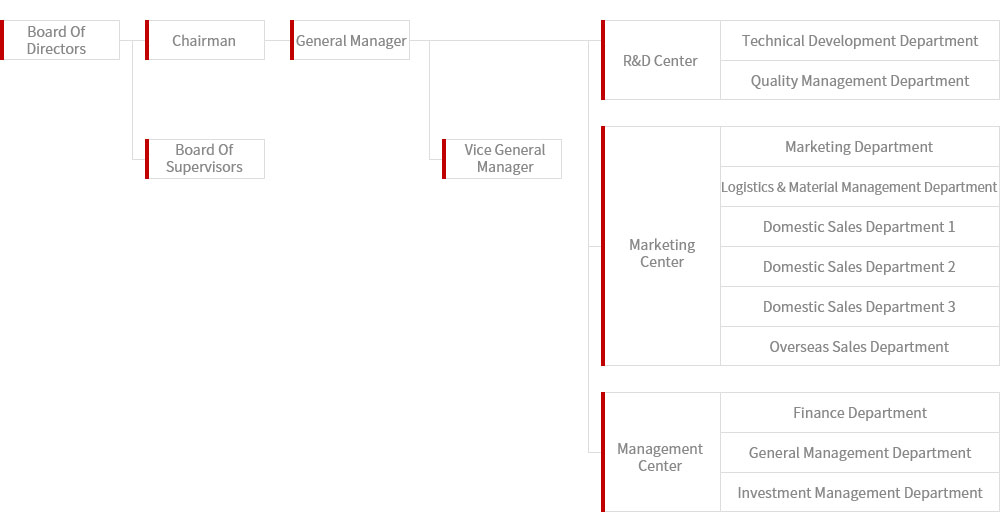Open Overseas Sales Department
The width and height of the screenshot is (1000, 512).
click(859, 347)
